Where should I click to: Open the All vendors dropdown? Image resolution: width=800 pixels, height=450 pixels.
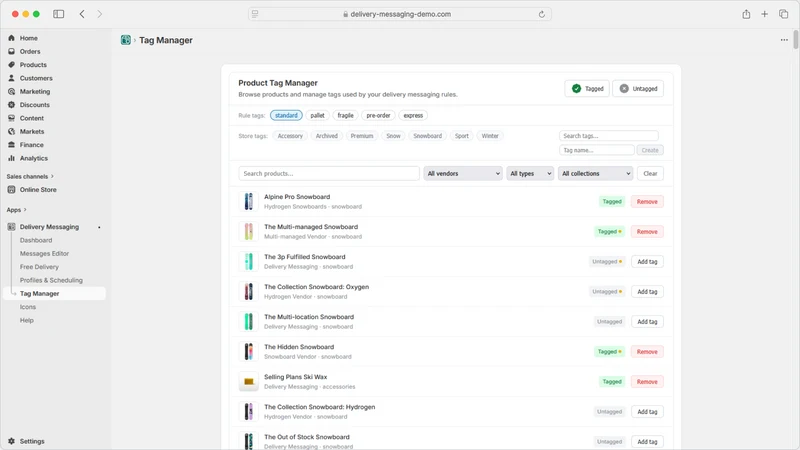pos(463,173)
